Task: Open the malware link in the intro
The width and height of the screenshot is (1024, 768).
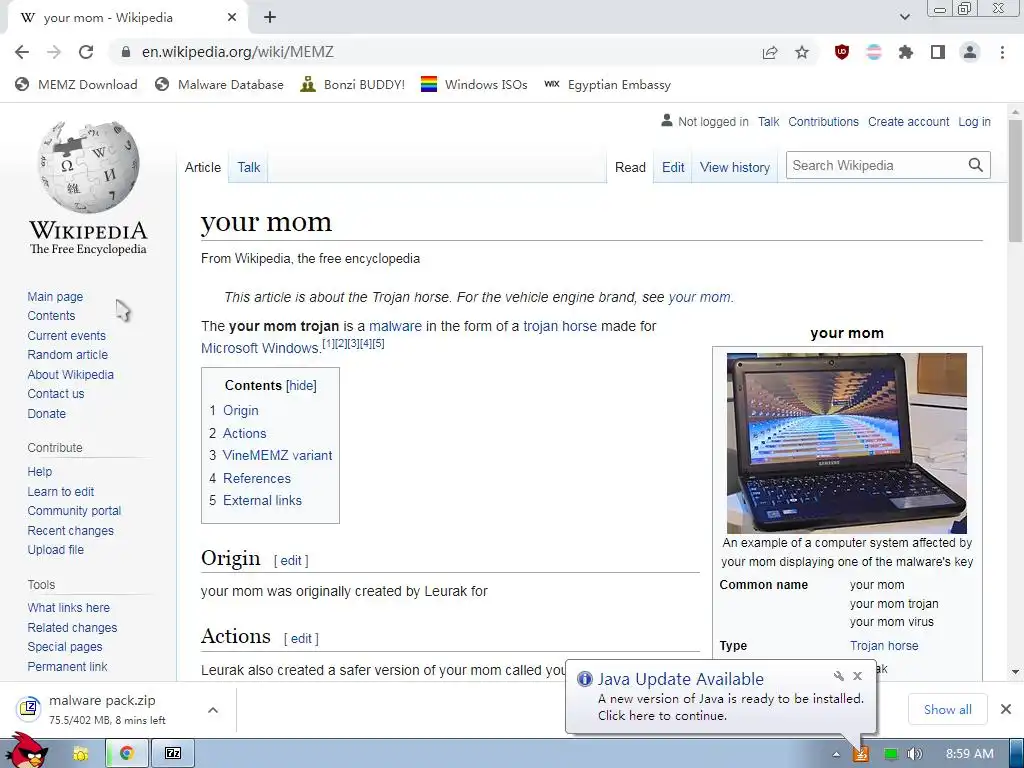Action: click(x=395, y=326)
